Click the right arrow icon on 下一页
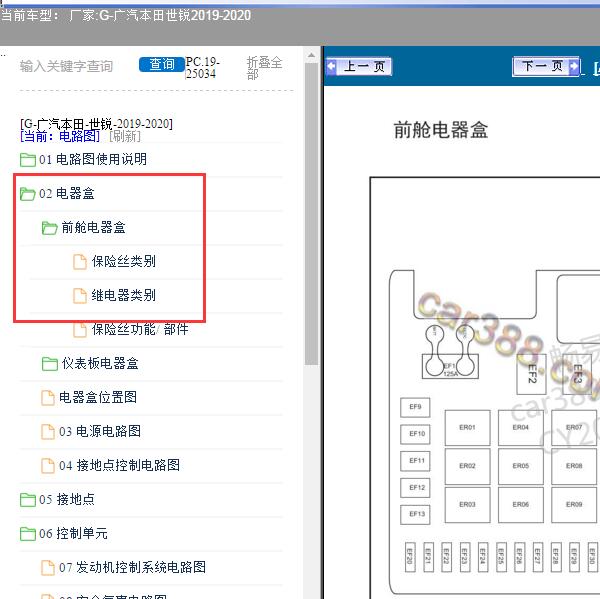The width and height of the screenshot is (600, 599). click(x=574, y=67)
